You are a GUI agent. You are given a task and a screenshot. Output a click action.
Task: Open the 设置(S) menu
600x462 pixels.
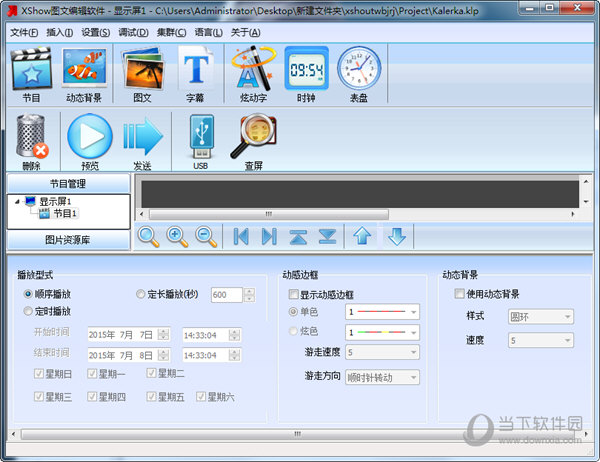tap(96, 32)
